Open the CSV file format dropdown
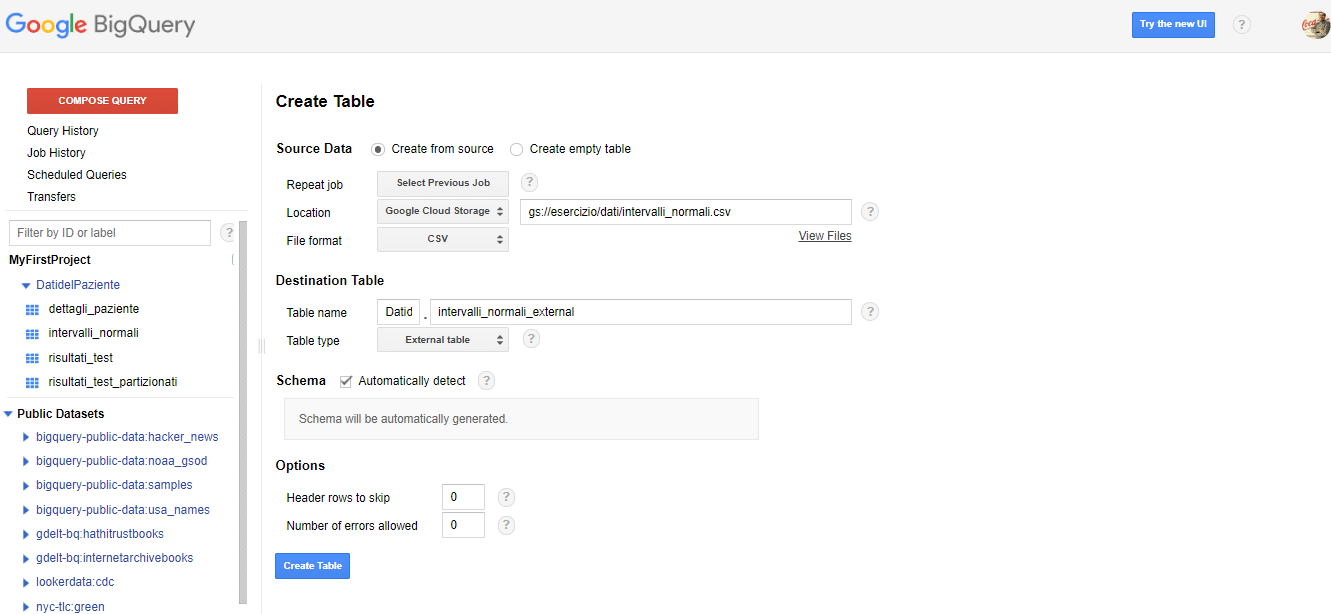Viewport: 1331px width, 614px height. (x=443, y=239)
